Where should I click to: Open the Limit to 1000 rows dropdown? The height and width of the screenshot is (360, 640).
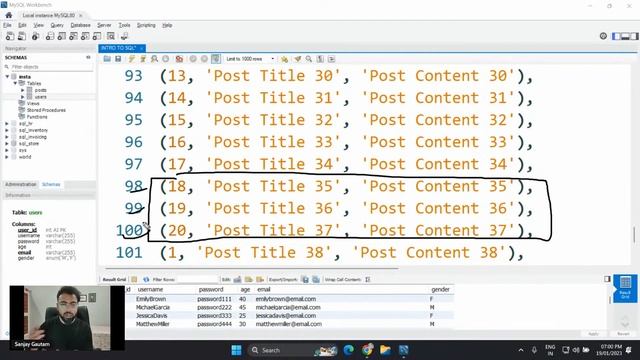click(250, 59)
